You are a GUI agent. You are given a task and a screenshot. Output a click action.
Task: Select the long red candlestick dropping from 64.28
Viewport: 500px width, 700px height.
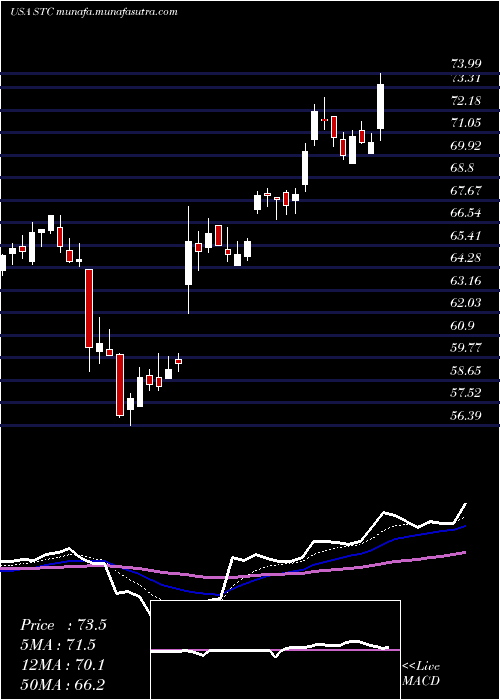click(x=89, y=308)
